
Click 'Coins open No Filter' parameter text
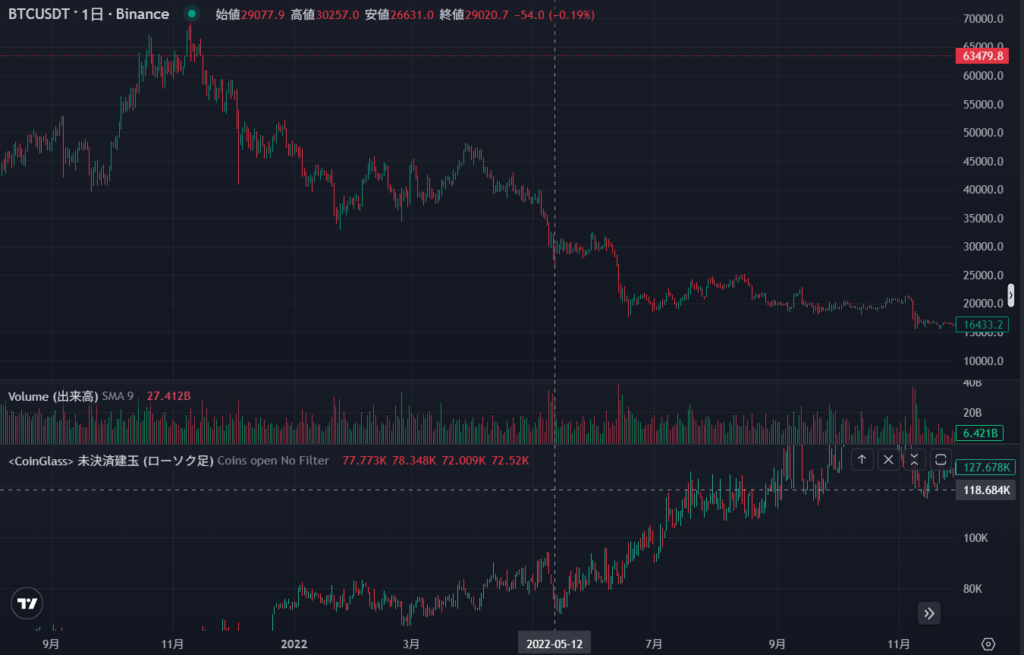pyautogui.click(x=273, y=461)
